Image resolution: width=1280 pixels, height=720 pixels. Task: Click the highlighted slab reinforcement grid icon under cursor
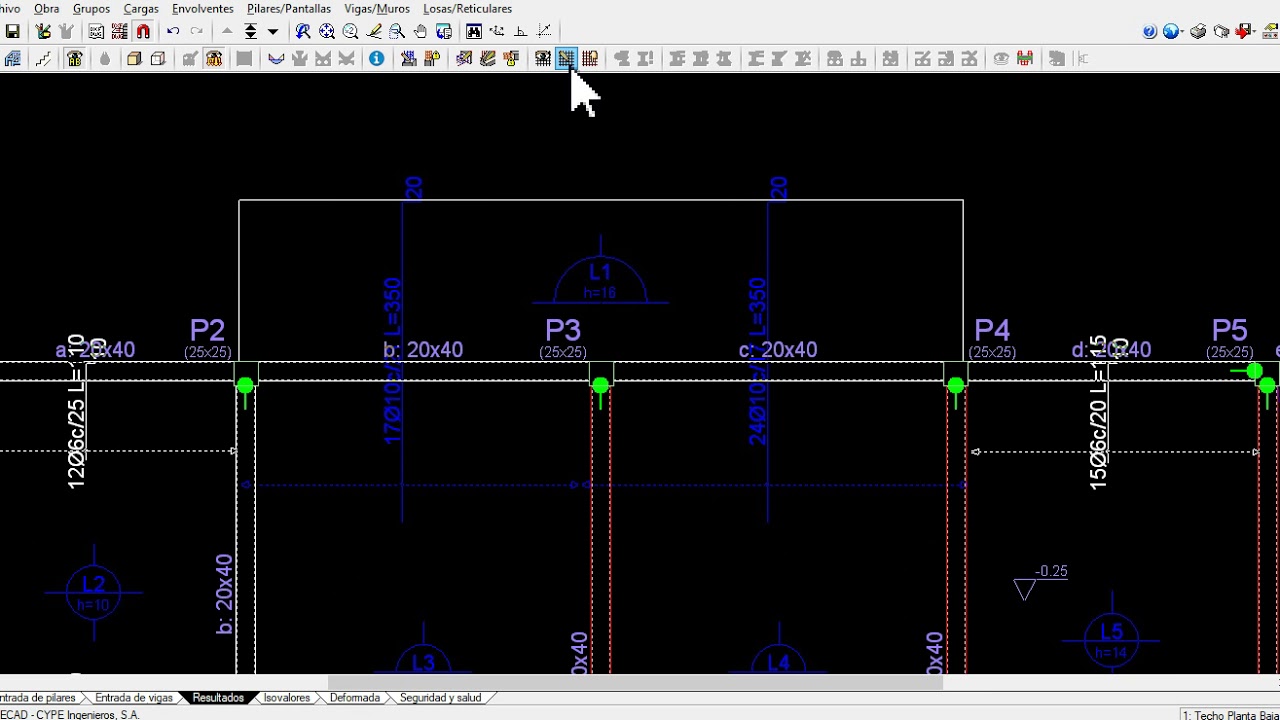tap(566, 59)
